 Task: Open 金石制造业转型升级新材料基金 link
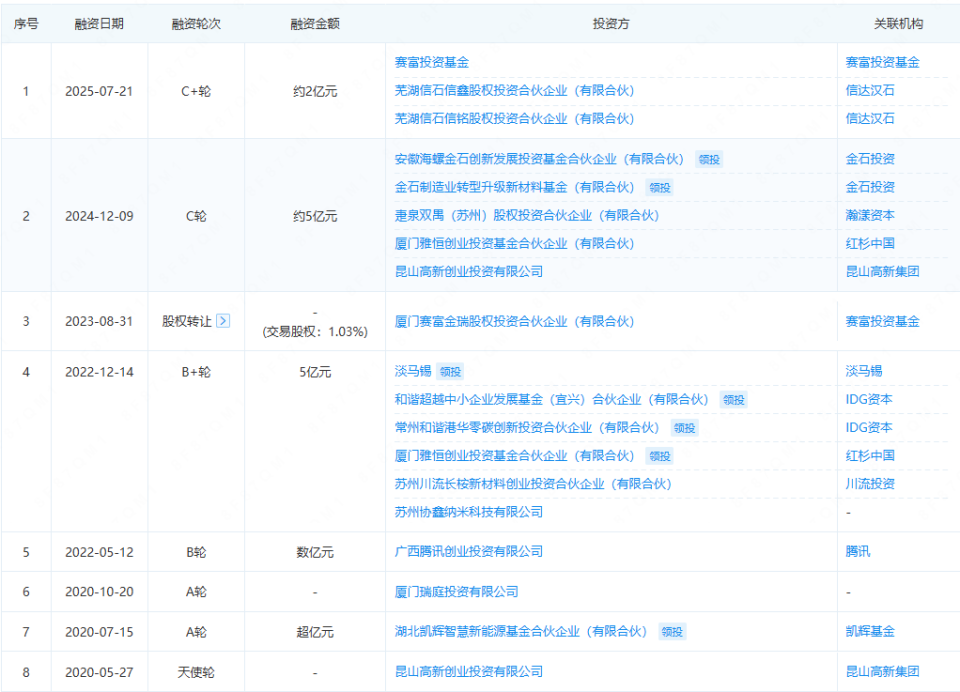(514, 187)
